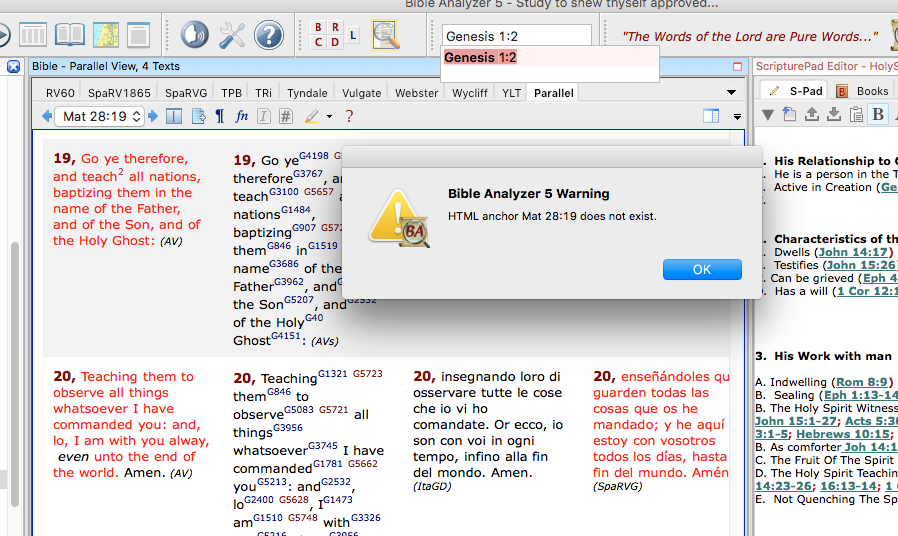Screen dimensions: 898x536
Task: Select the Parallel tab
Action: [x=553, y=93]
